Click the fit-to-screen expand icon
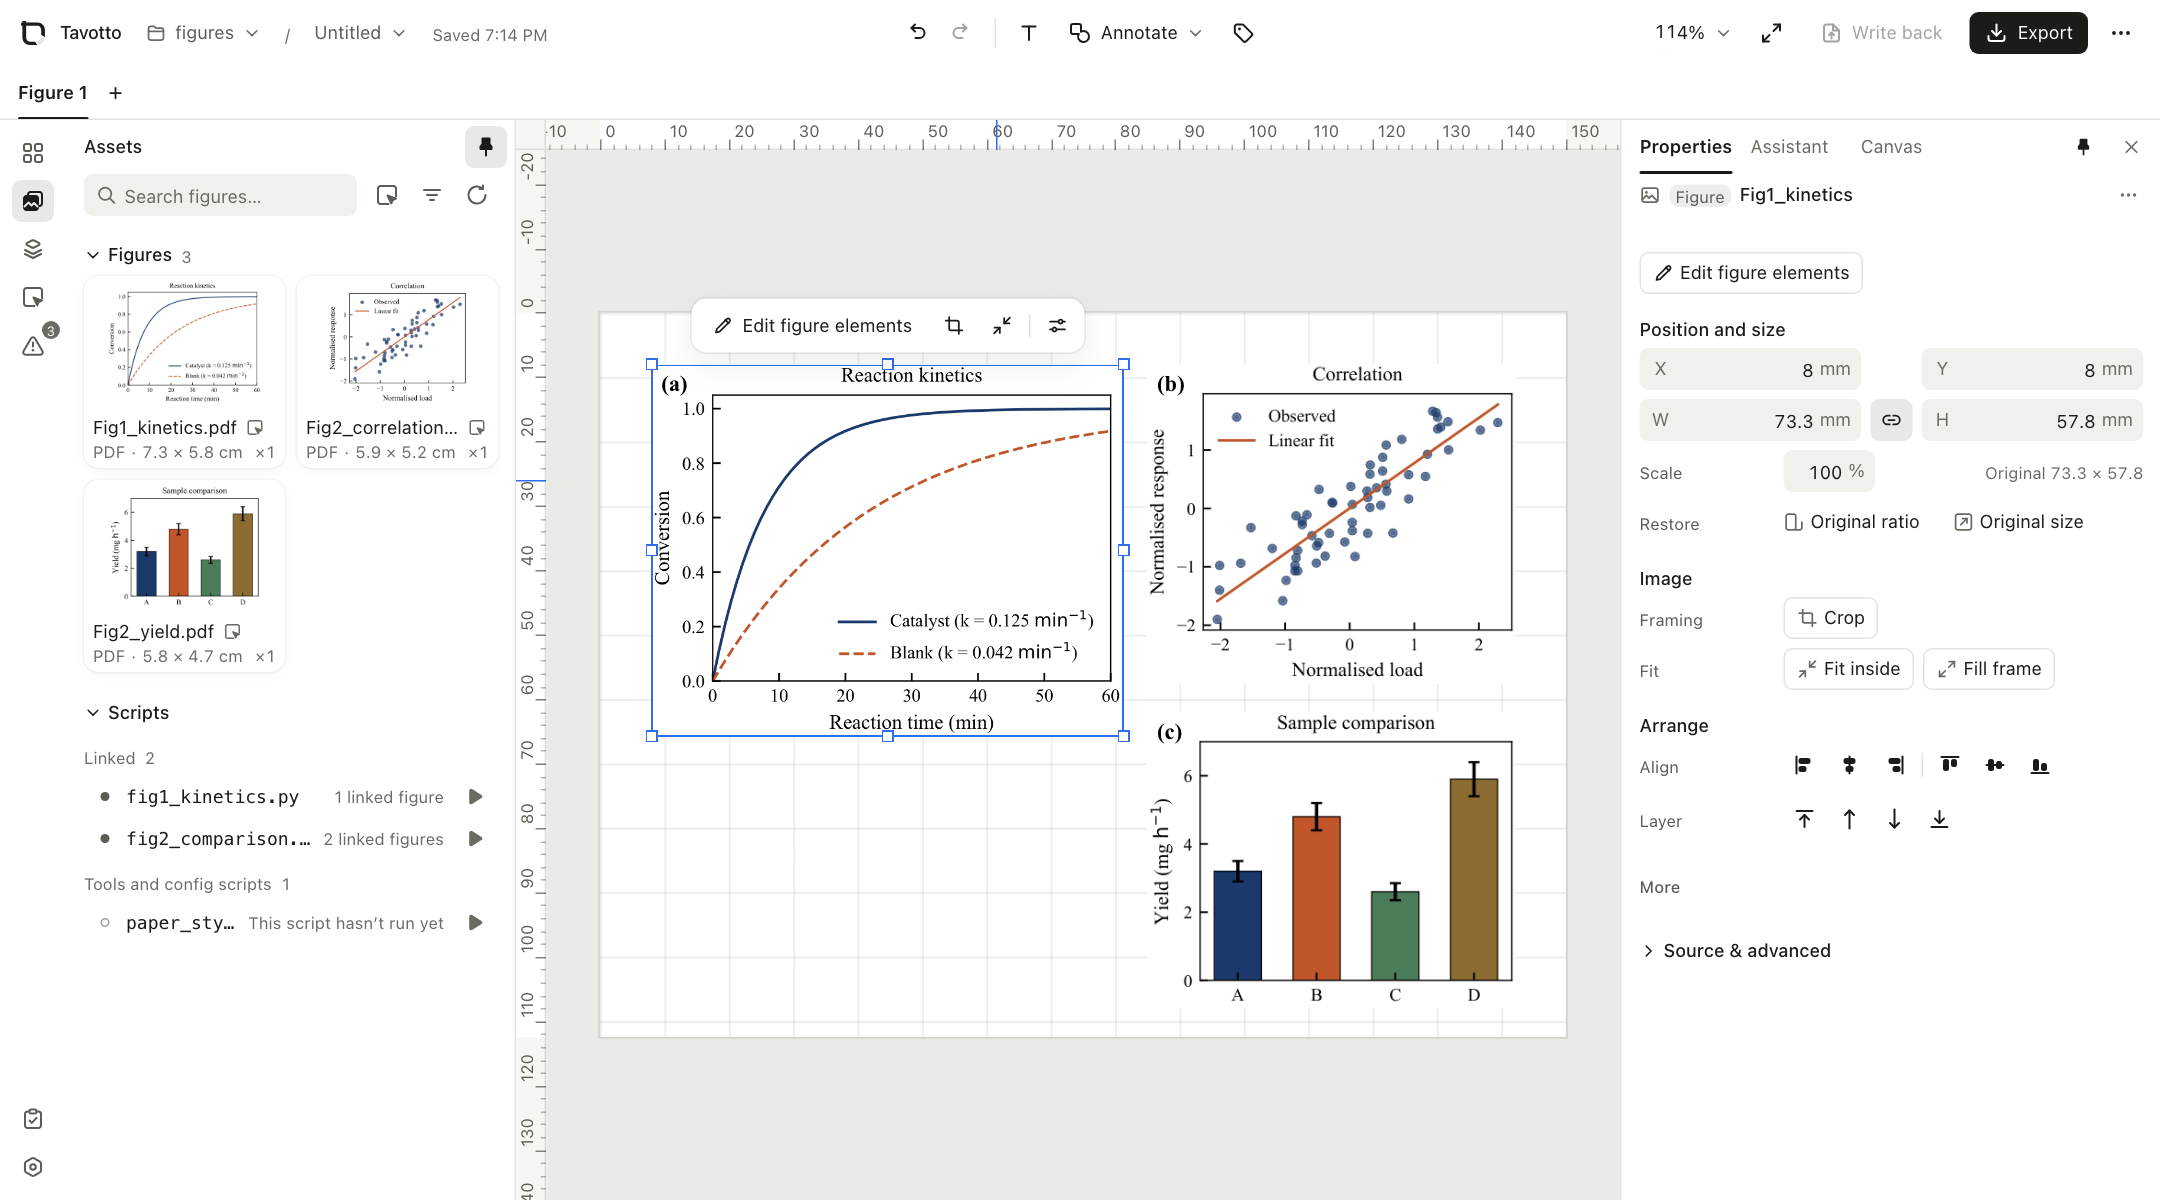 (x=1771, y=33)
